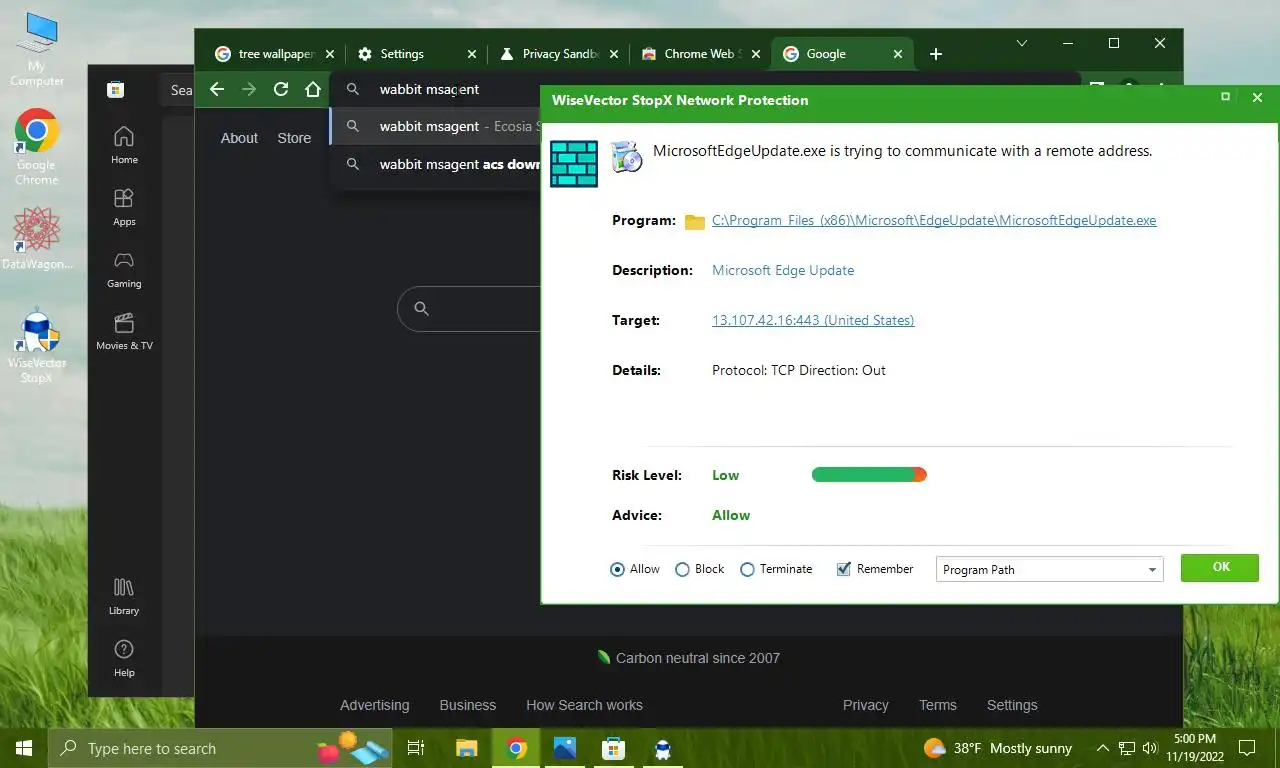This screenshot has width=1280, height=768.
Task: Open the Store link on Google page
Action: 294,138
